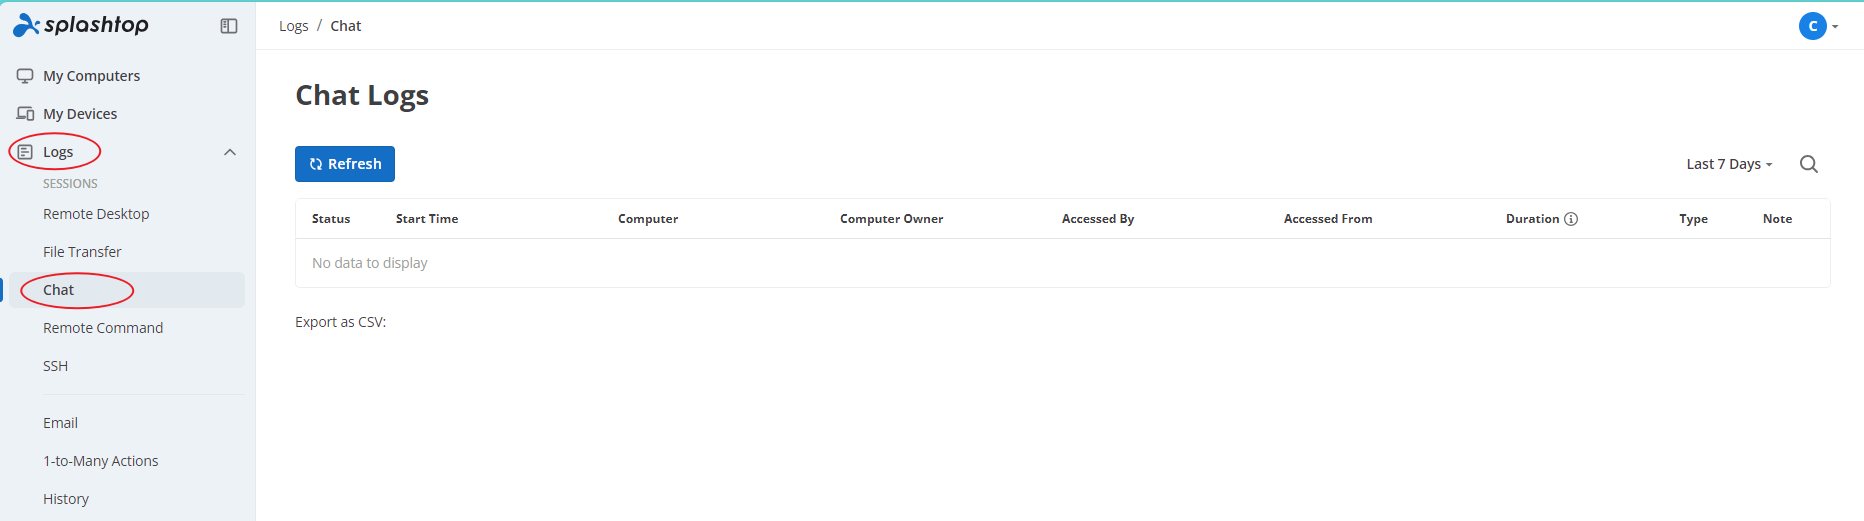Click the SESSIONS section label
1864x521 pixels.
tap(70, 184)
